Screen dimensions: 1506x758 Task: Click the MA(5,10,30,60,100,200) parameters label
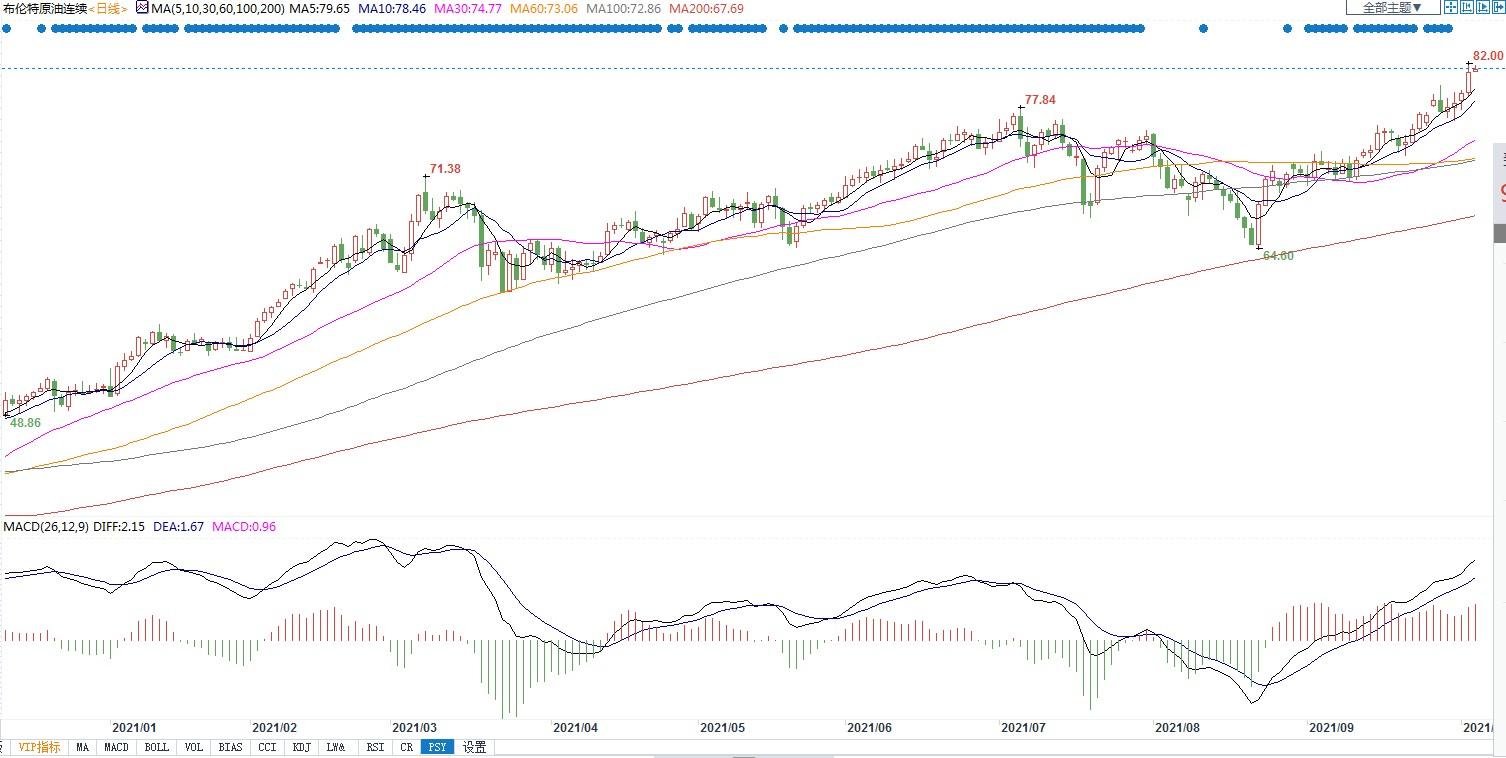(x=217, y=8)
